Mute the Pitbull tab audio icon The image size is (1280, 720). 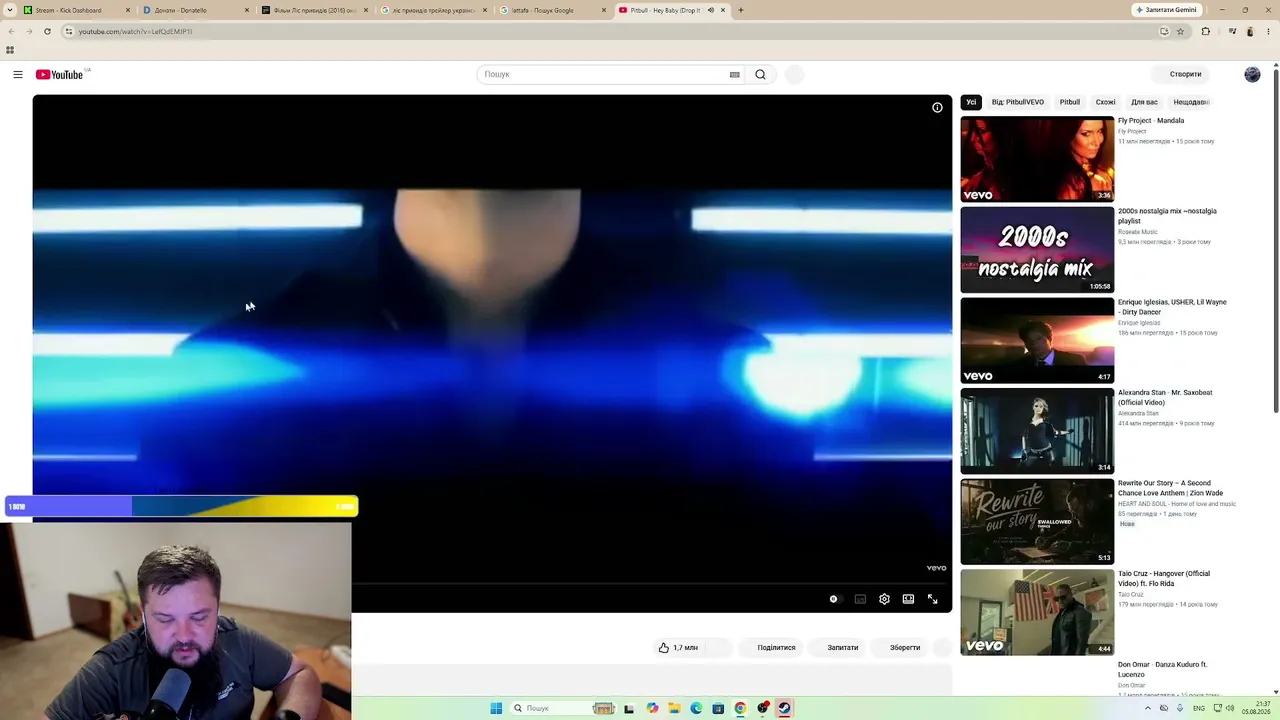click(710, 10)
